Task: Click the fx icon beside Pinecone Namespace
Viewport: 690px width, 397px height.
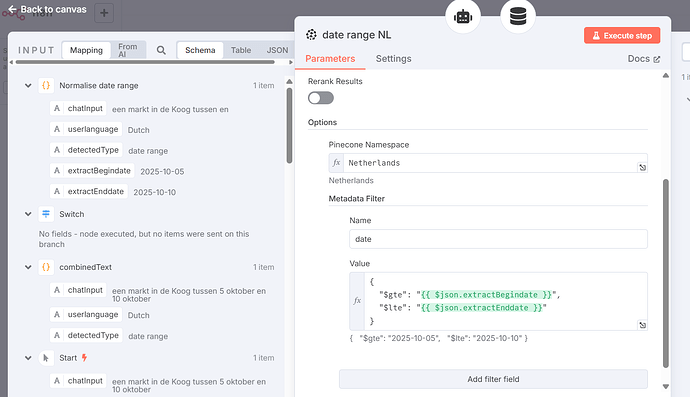Action: (336, 163)
